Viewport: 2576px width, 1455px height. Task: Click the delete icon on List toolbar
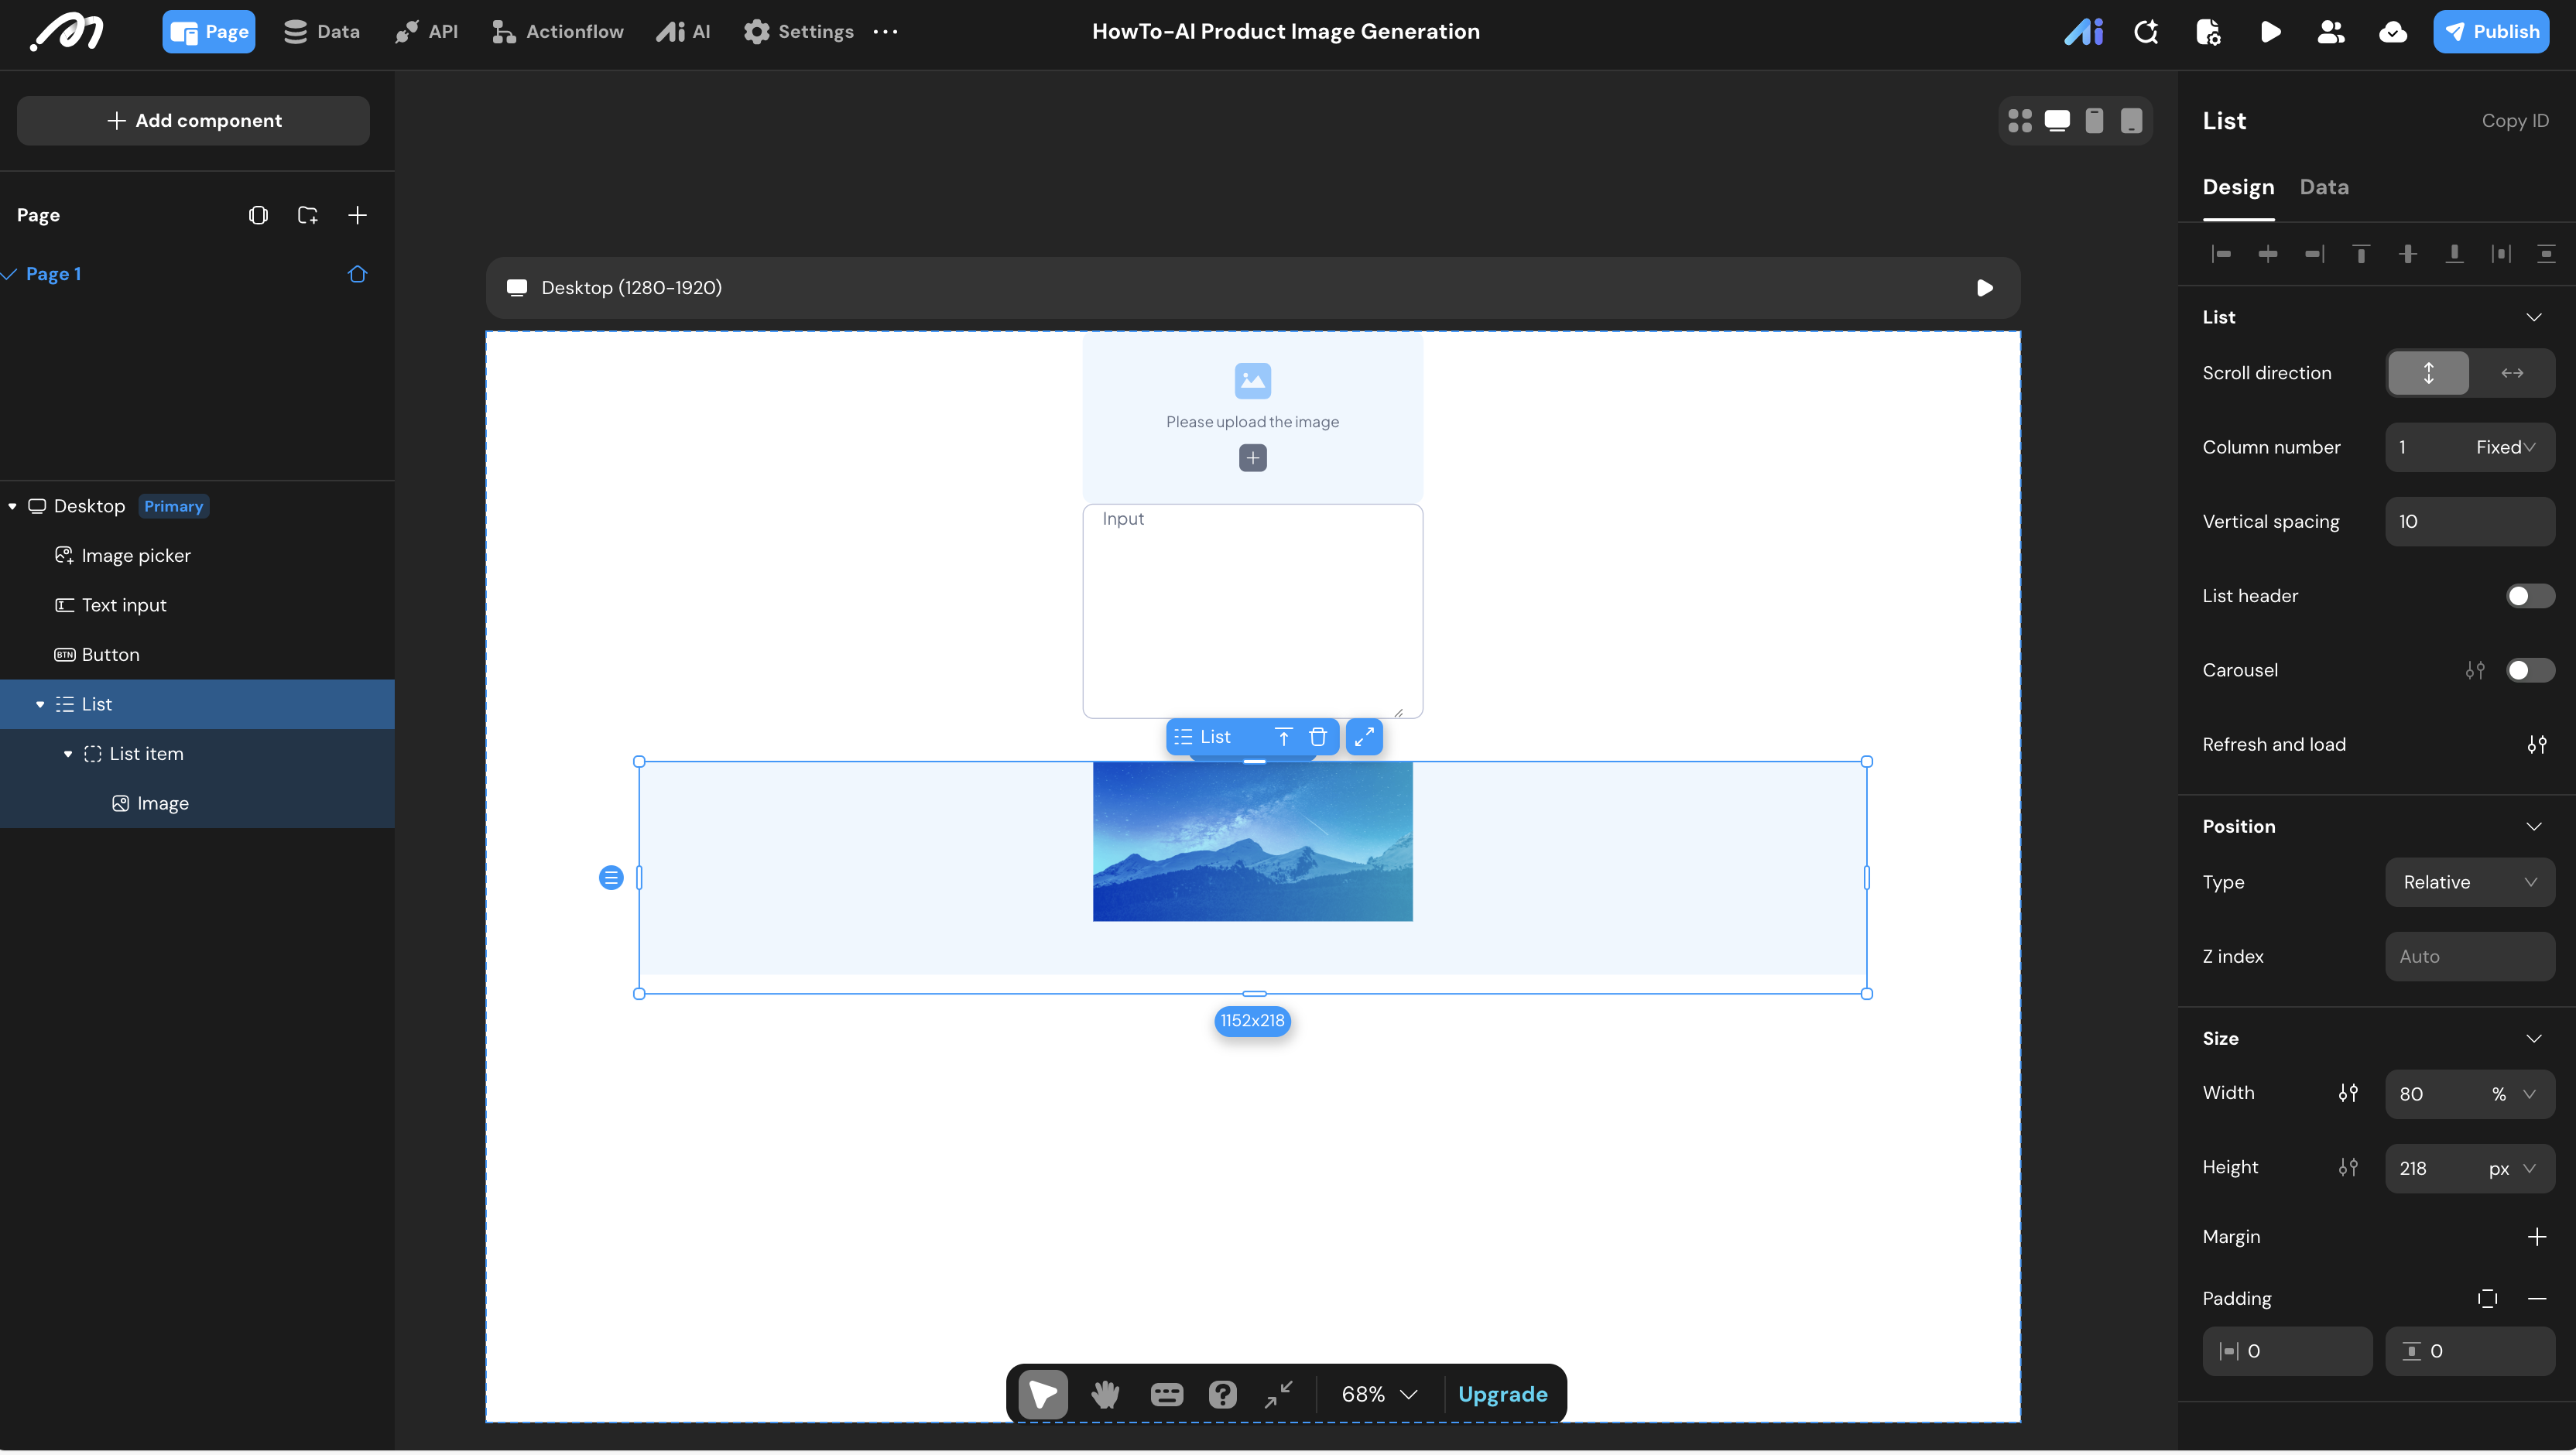(1318, 737)
